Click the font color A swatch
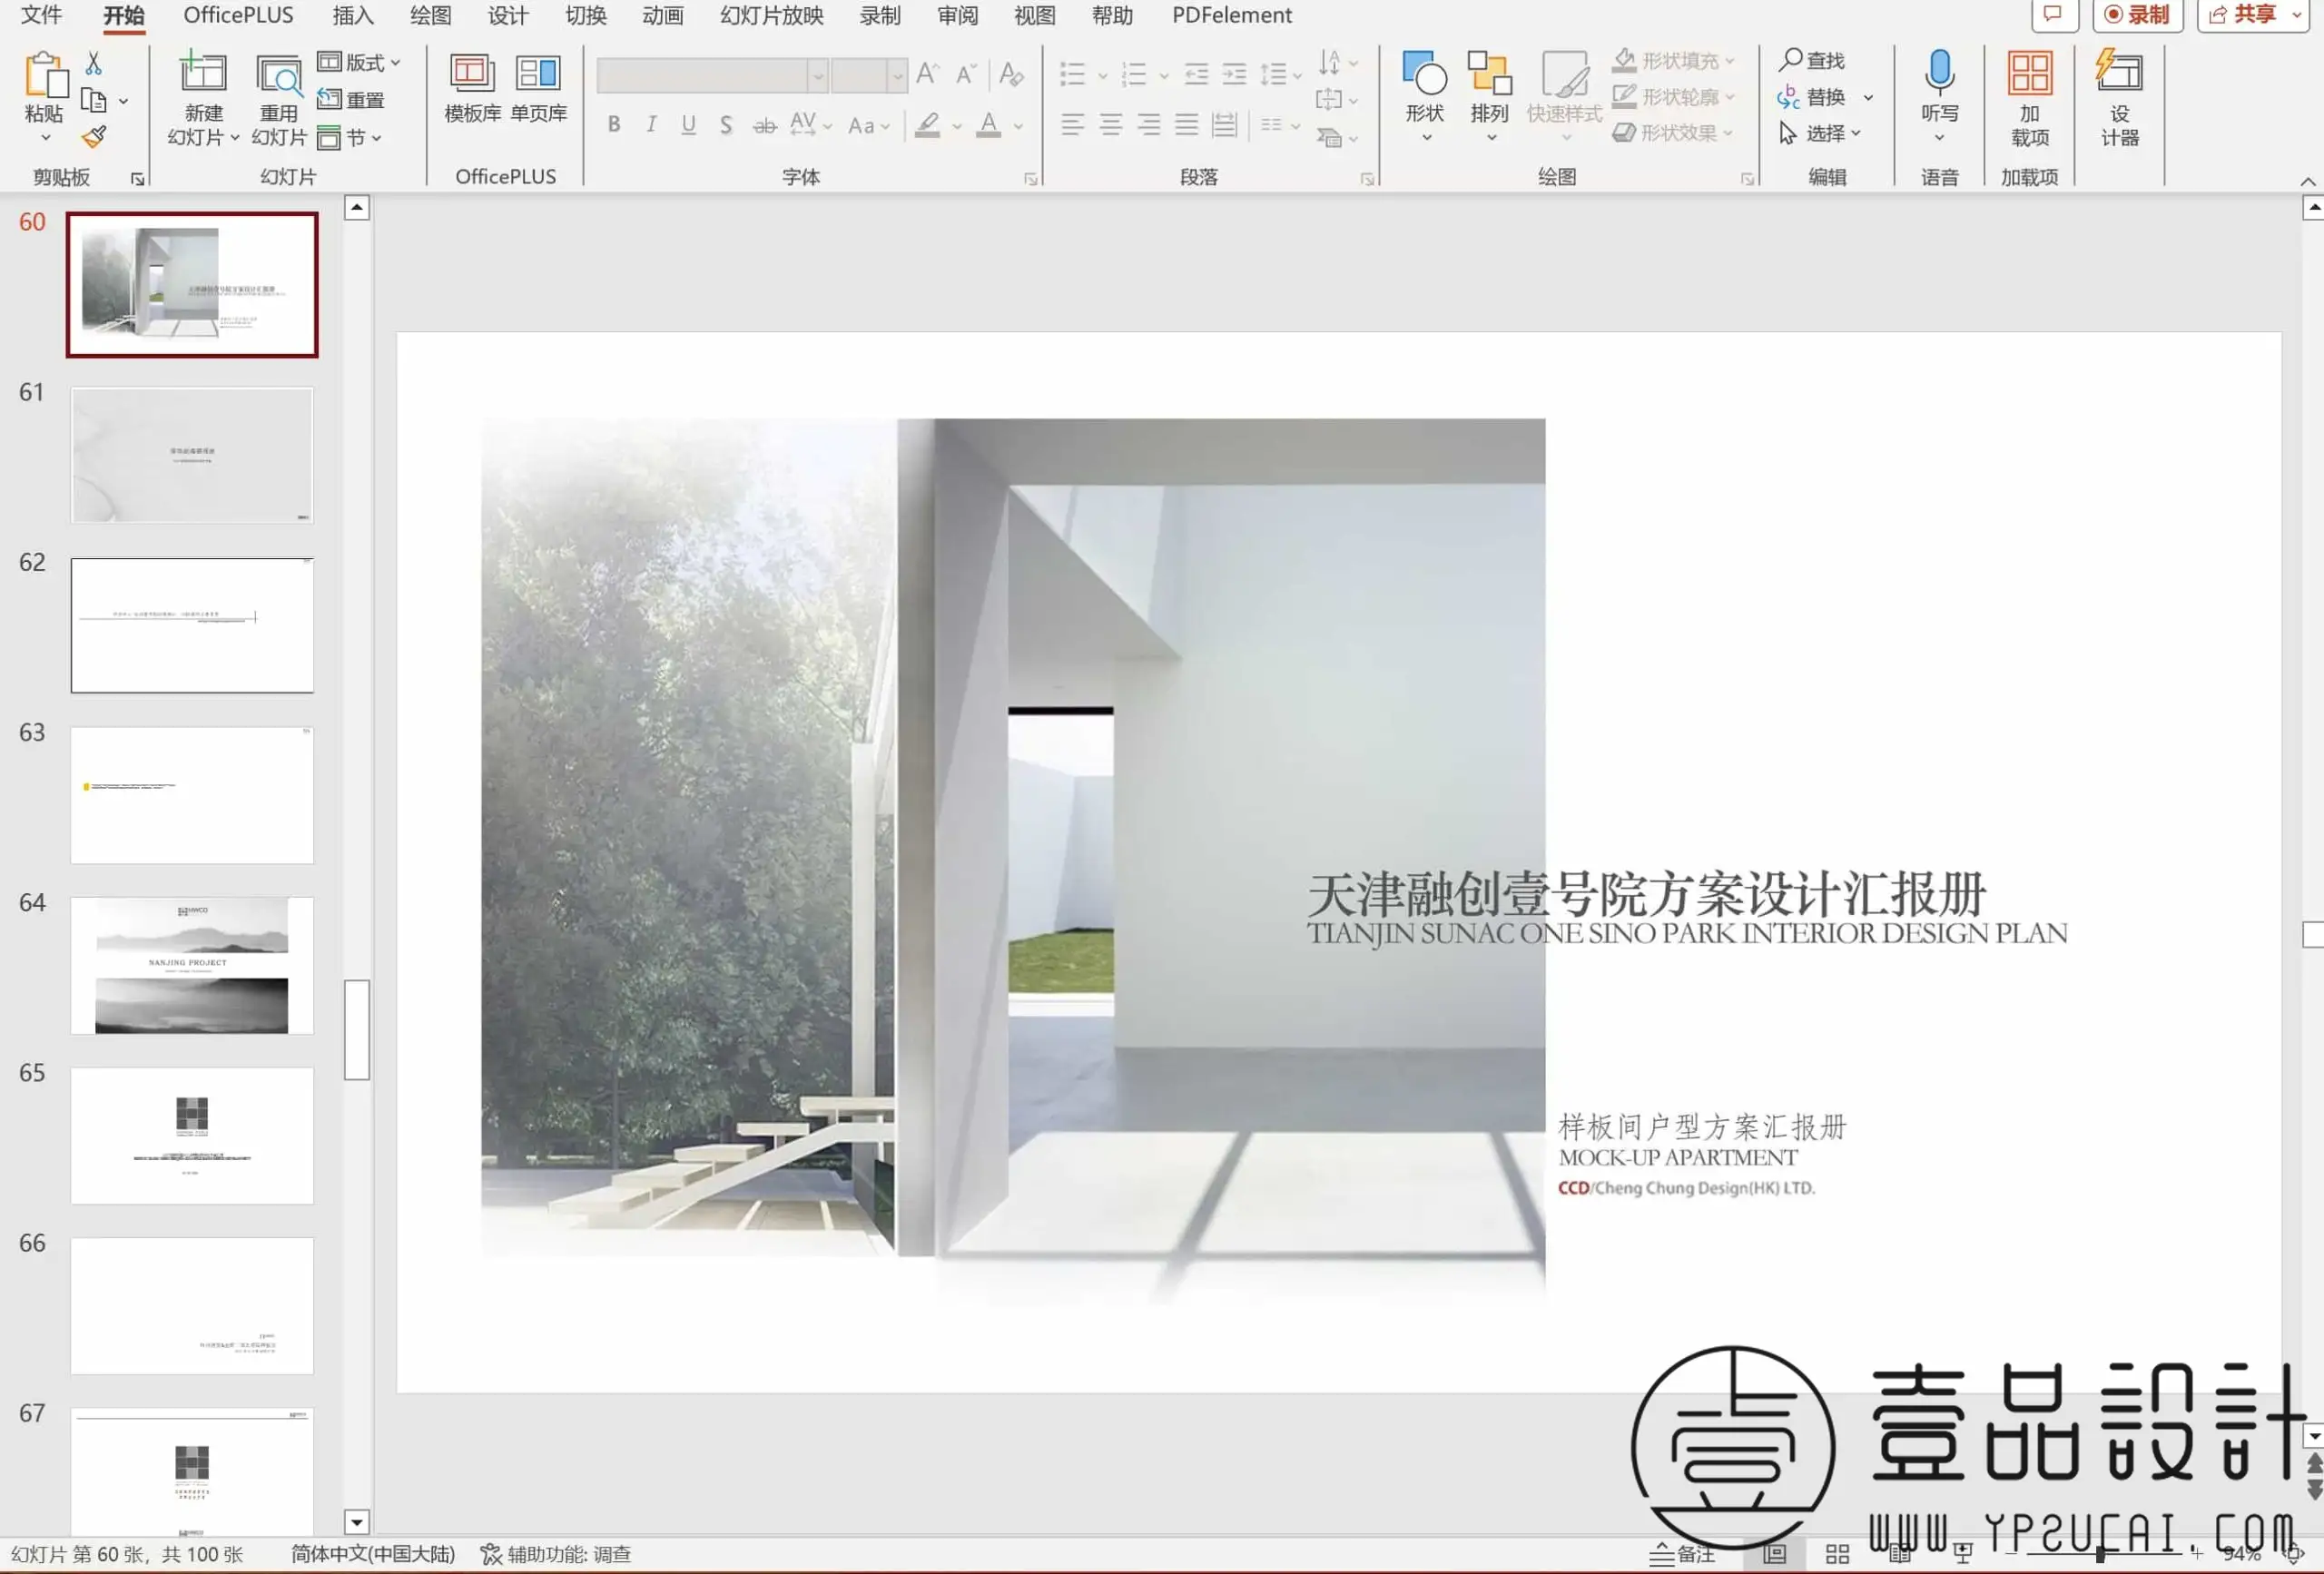Screen dimensions: 2324x1574 pos(989,125)
